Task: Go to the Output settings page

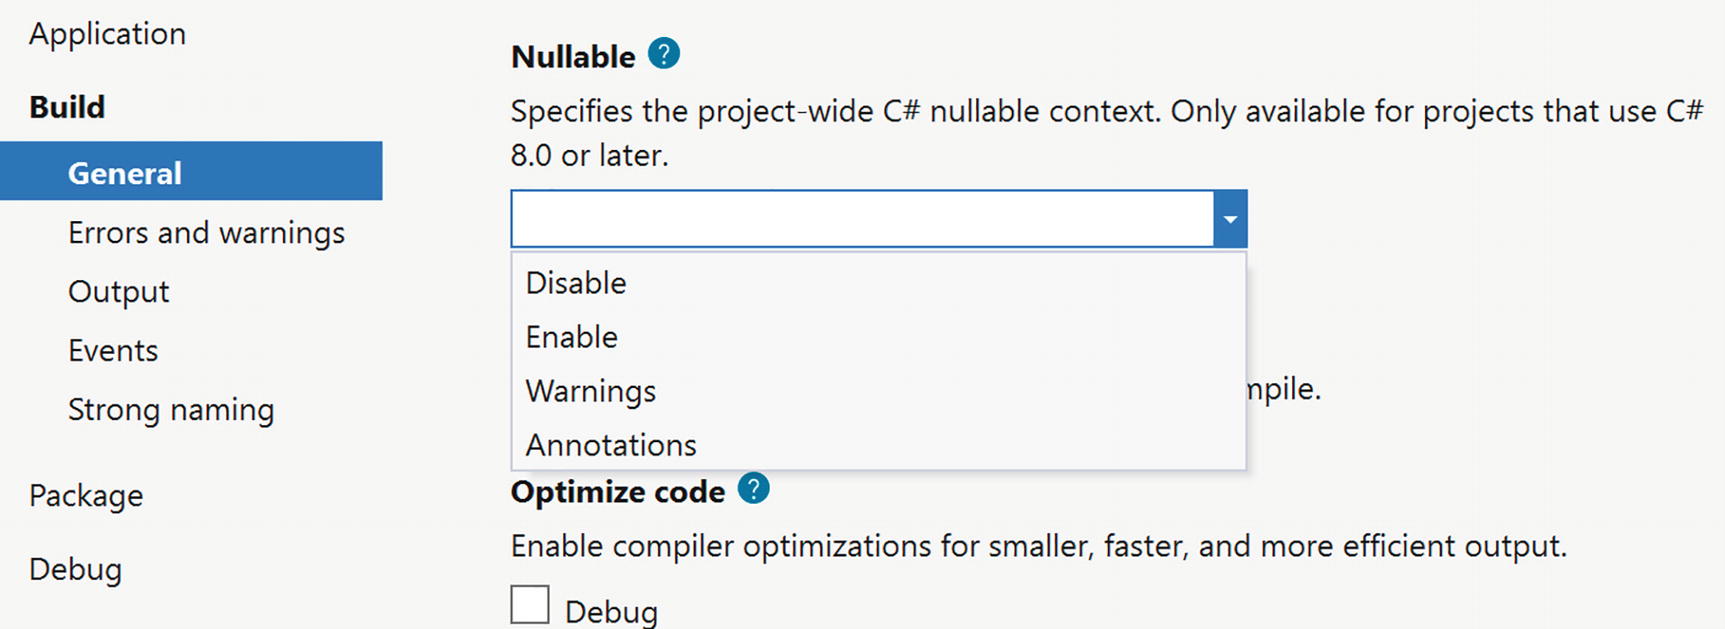Action: 117,291
